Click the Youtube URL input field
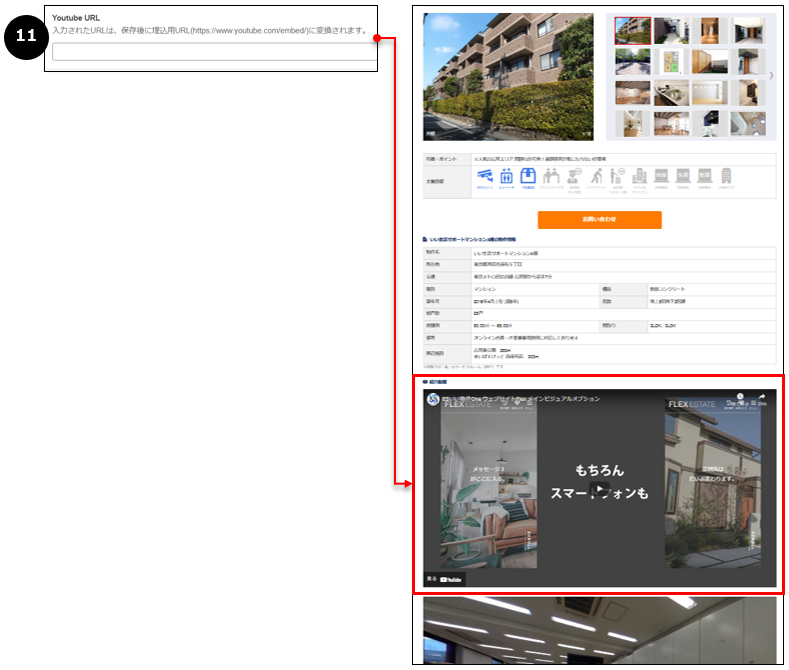This screenshot has width=789, height=670. click(x=214, y=53)
